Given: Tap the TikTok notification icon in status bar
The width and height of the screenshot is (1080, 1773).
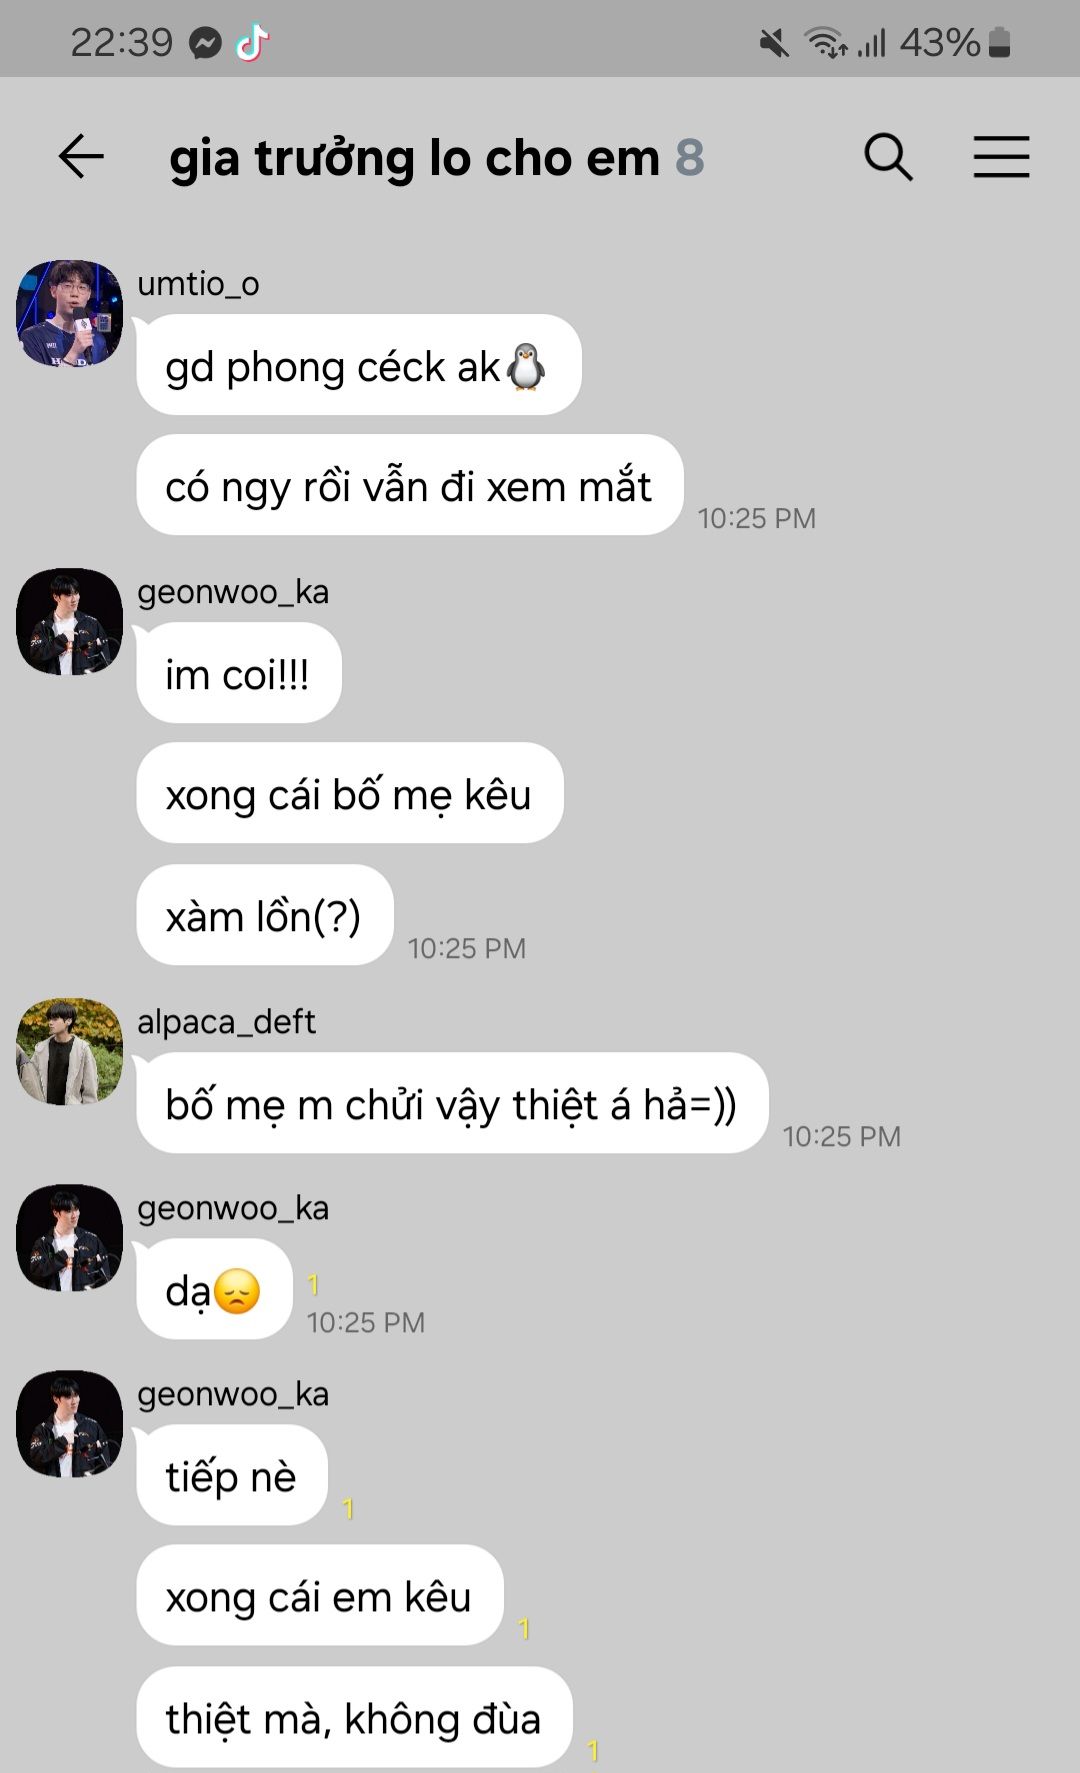Looking at the screenshot, I should [252, 42].
